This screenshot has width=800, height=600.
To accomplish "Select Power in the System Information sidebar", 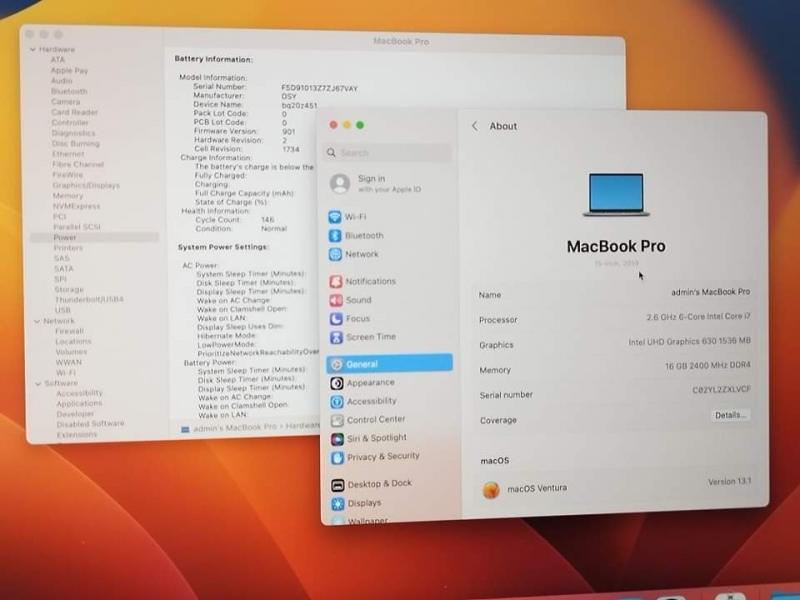I will tap(65, 238).
